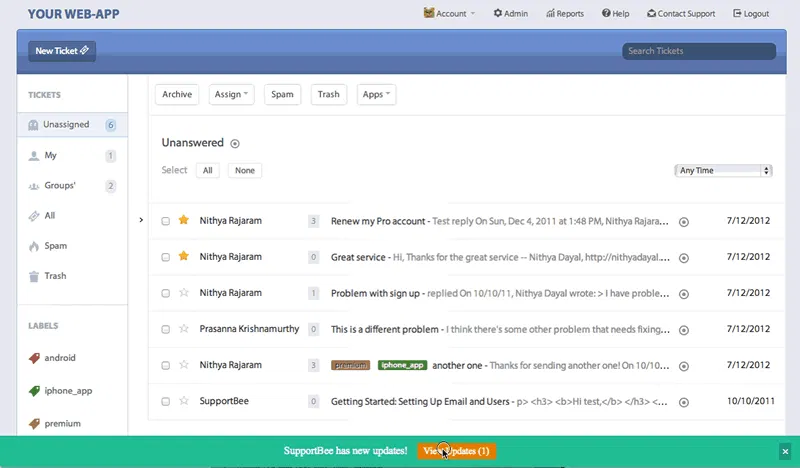
Task: Star the This is a different problem ticket
Action: (184, 329)
